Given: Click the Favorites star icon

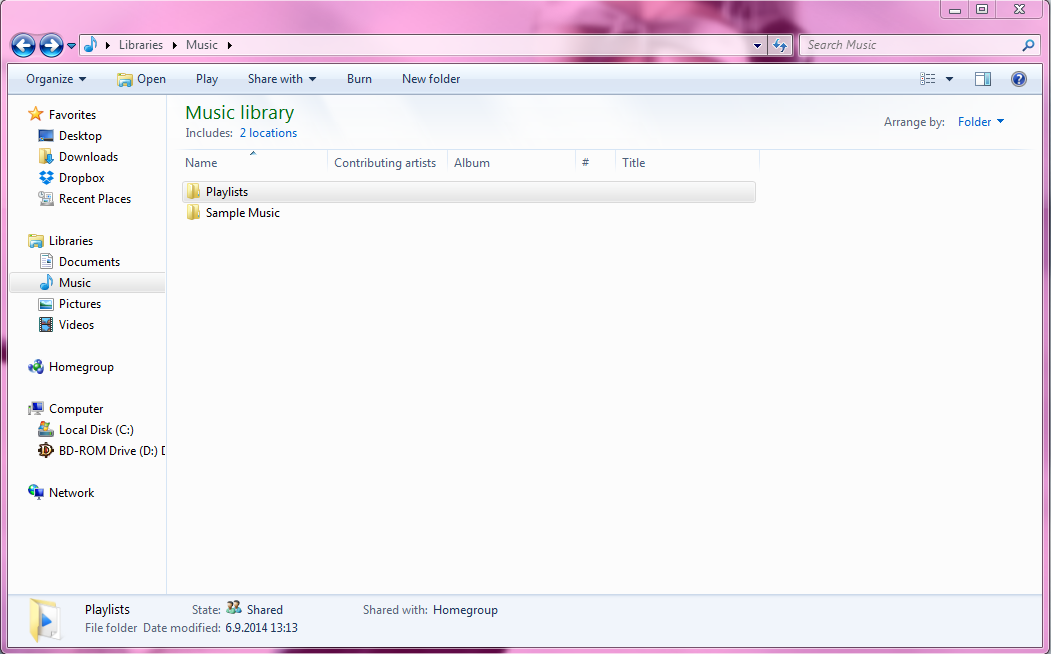Looking at the screenshot, I should pyautogui.click(x=36, y=114).
